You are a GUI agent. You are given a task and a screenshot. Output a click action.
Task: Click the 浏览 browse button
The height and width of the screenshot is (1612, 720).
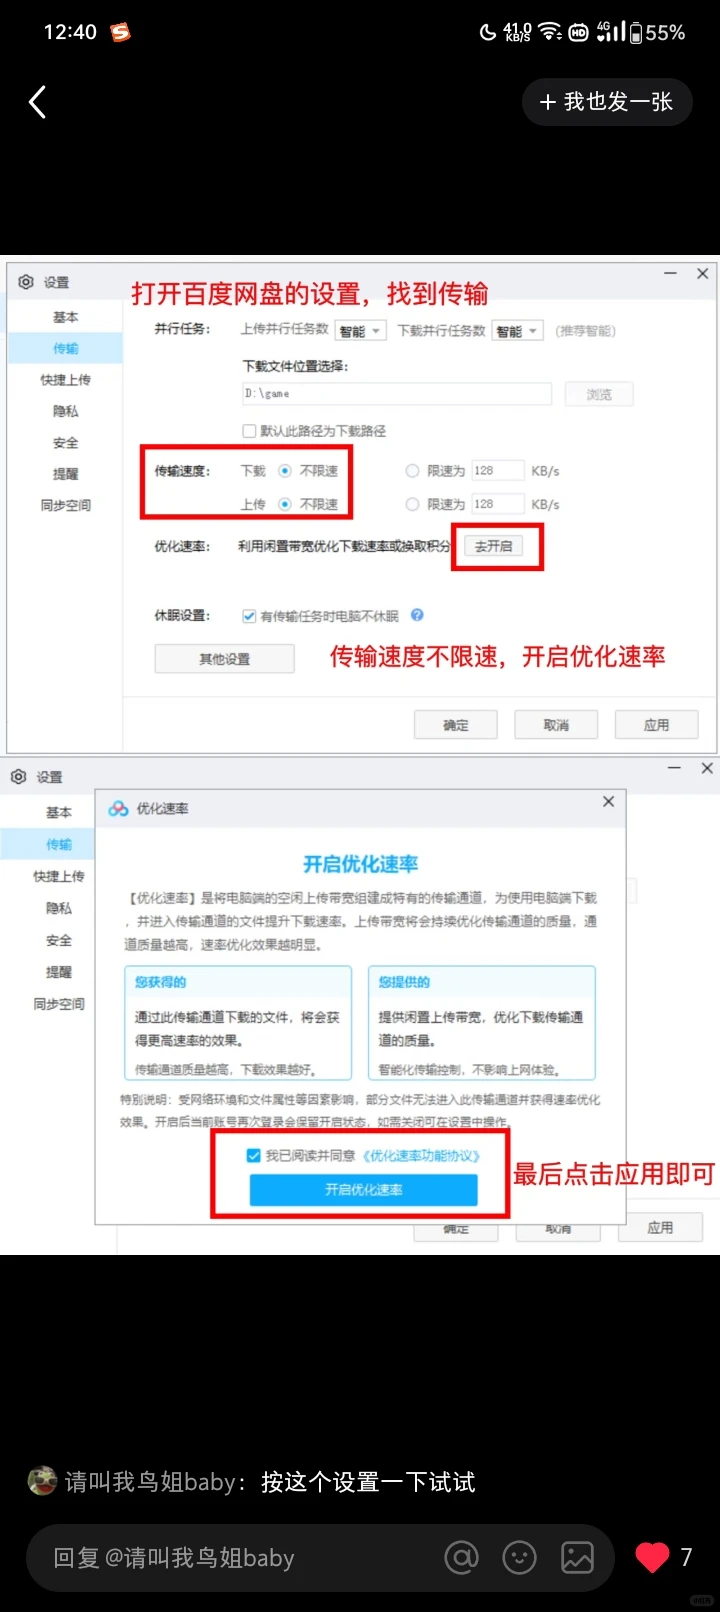pyautogui.click(x=599, y=394)
